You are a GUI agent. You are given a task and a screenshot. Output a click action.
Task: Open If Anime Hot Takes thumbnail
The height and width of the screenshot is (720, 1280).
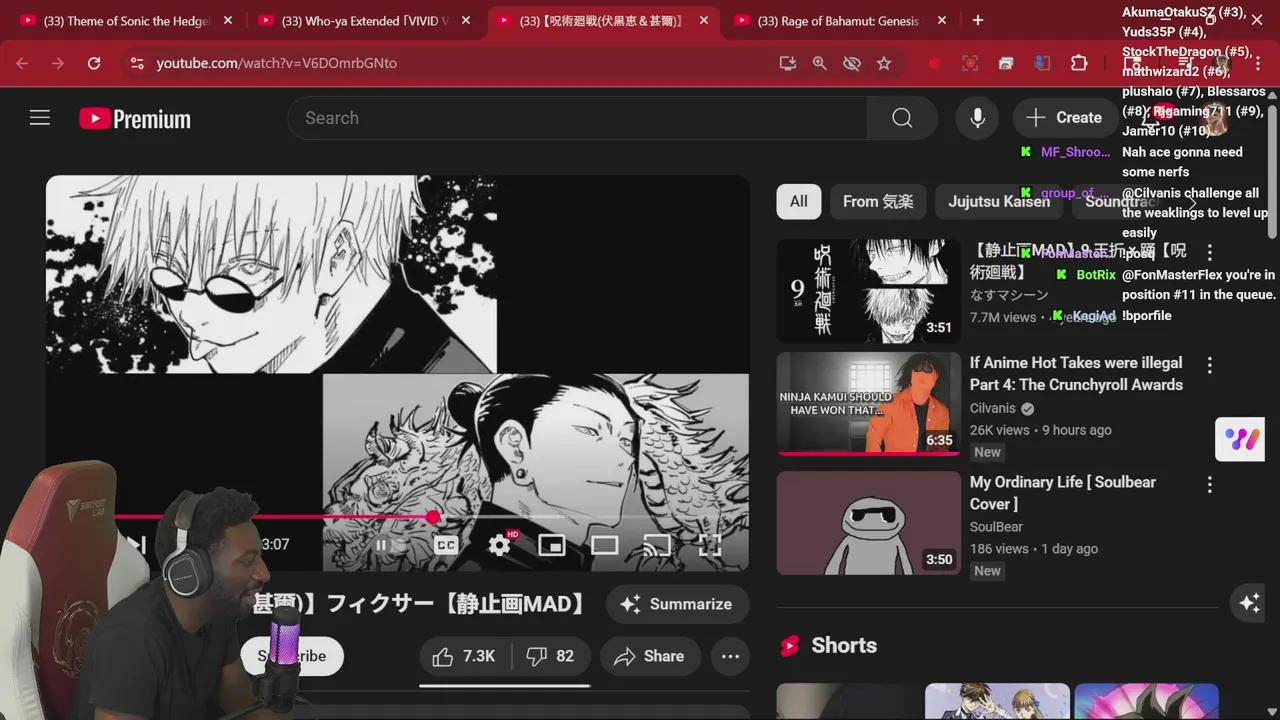tap(869, 403)
